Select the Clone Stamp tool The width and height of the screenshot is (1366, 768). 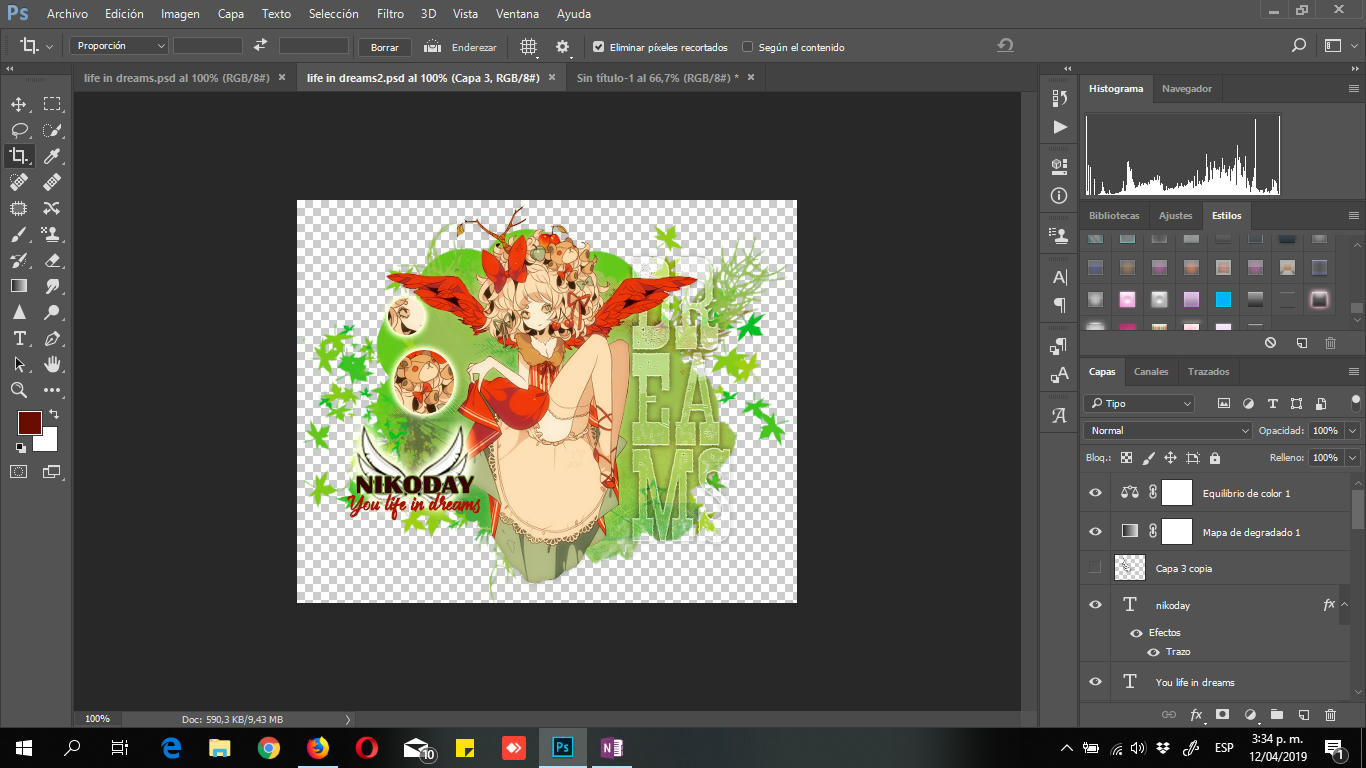click(52, 234)
